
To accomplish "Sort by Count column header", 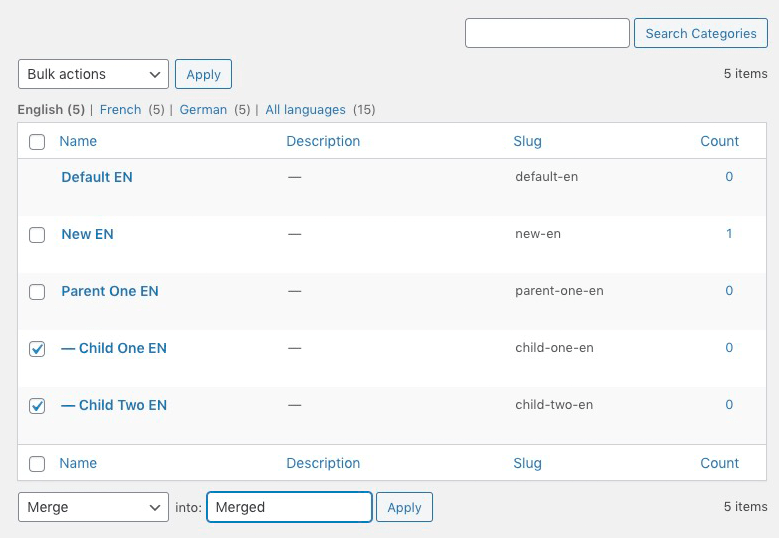I will 719,141.
